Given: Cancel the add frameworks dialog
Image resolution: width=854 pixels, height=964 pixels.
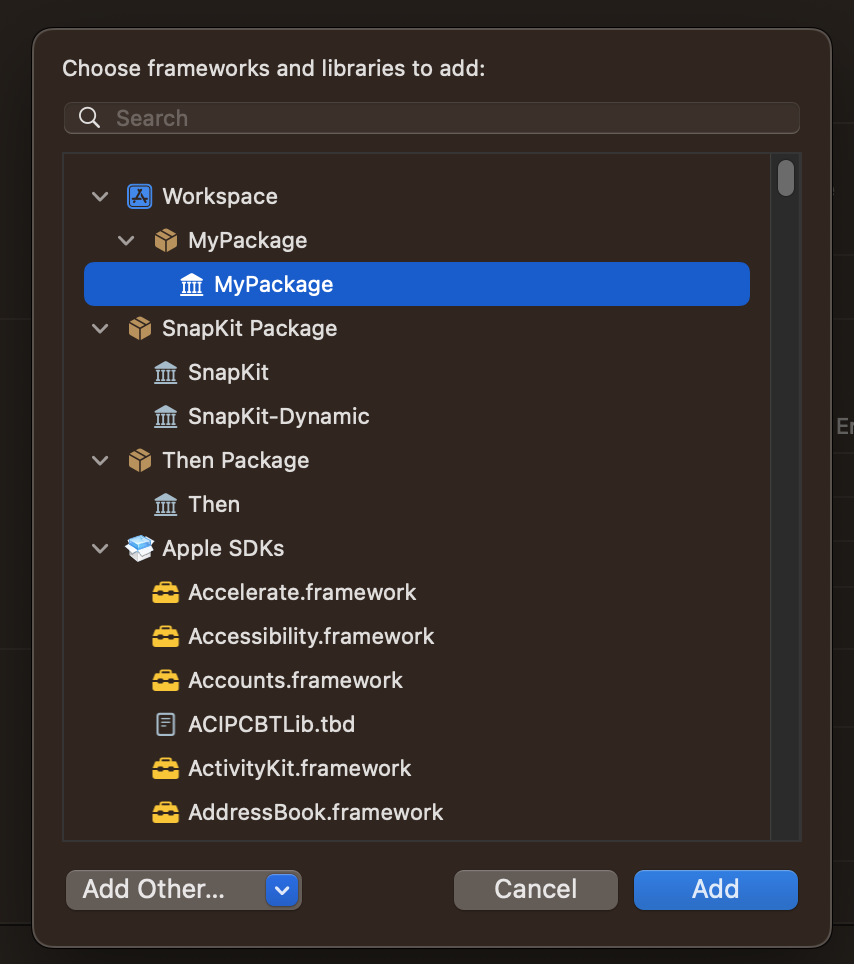Looking at the screenshot, I should (536, 890).
